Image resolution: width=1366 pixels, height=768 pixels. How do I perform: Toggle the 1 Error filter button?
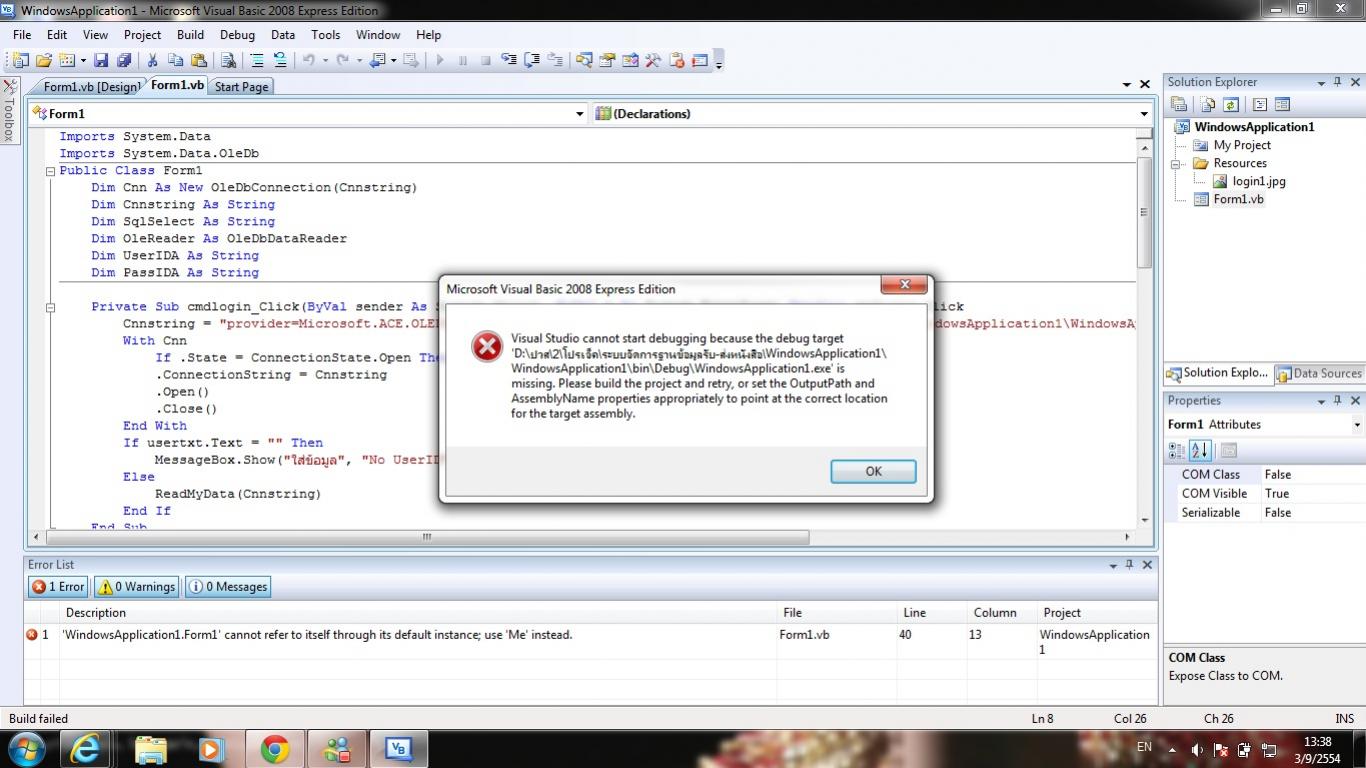tap(58, 587)
